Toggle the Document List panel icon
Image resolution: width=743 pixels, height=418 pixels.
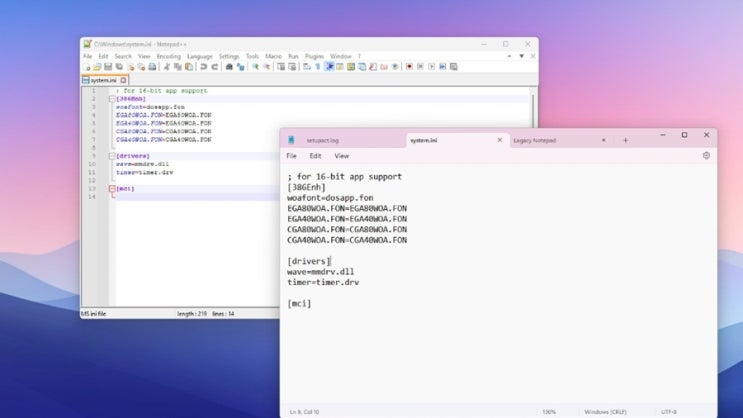[362, 67]
